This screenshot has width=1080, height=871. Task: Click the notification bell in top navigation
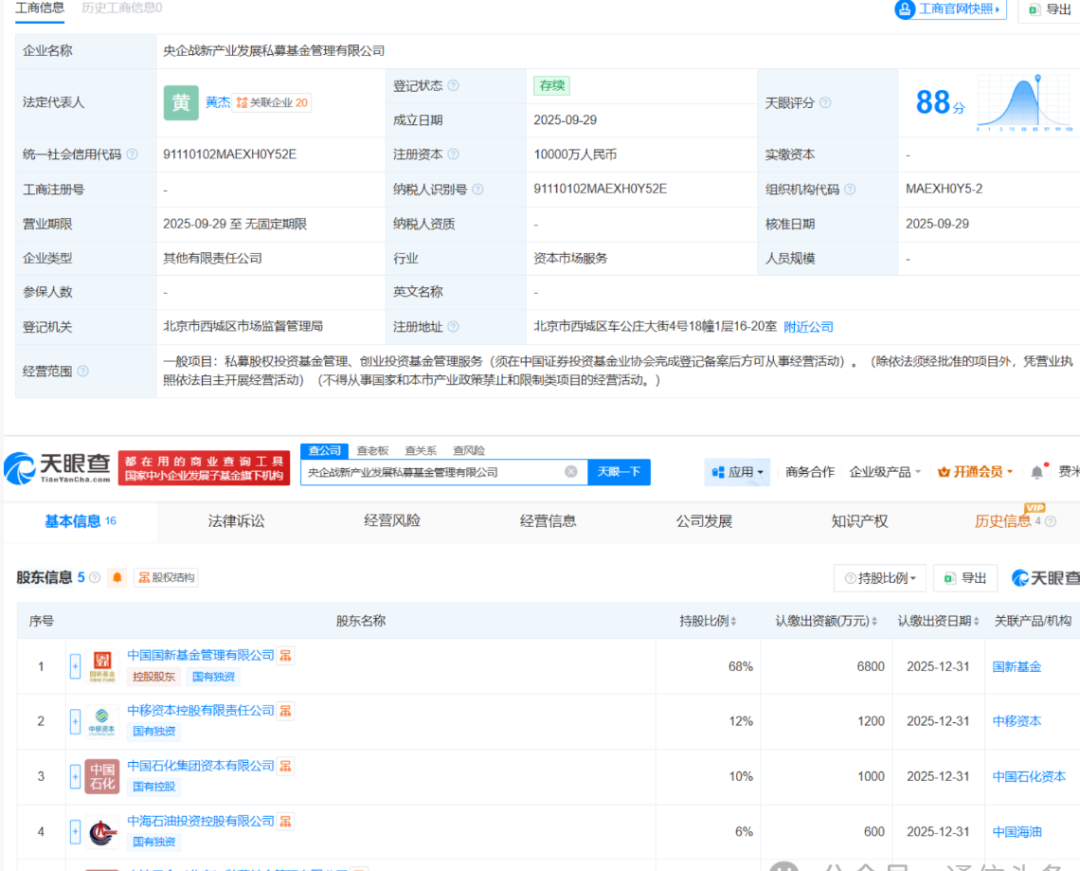click(x=1037, y=472)
